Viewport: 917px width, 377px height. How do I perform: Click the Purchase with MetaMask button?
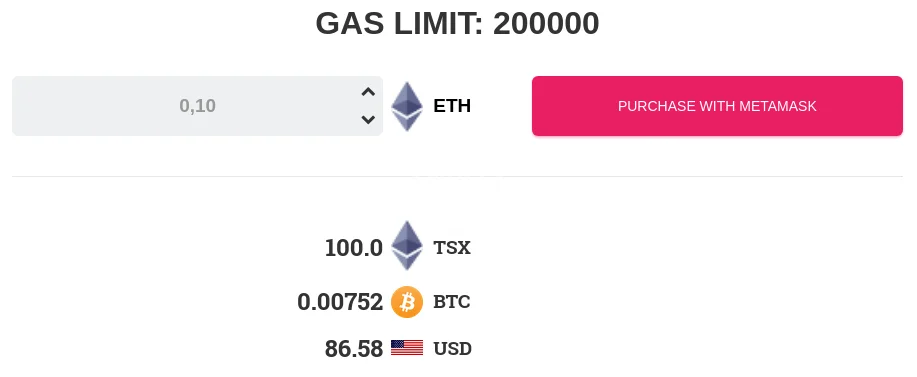[x=717, y=106]
